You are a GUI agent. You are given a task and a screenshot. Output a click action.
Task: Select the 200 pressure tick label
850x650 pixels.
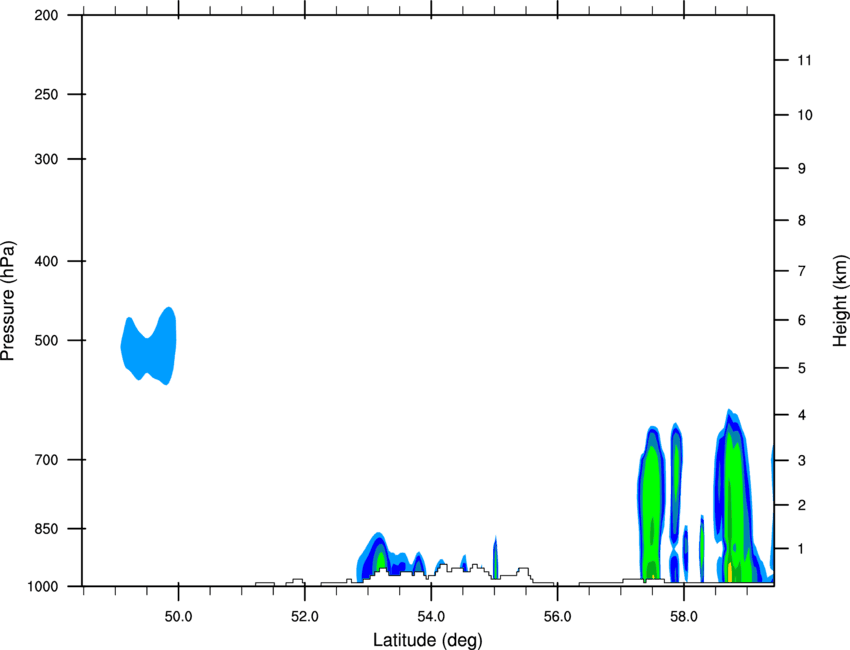[x=46, y=15]
